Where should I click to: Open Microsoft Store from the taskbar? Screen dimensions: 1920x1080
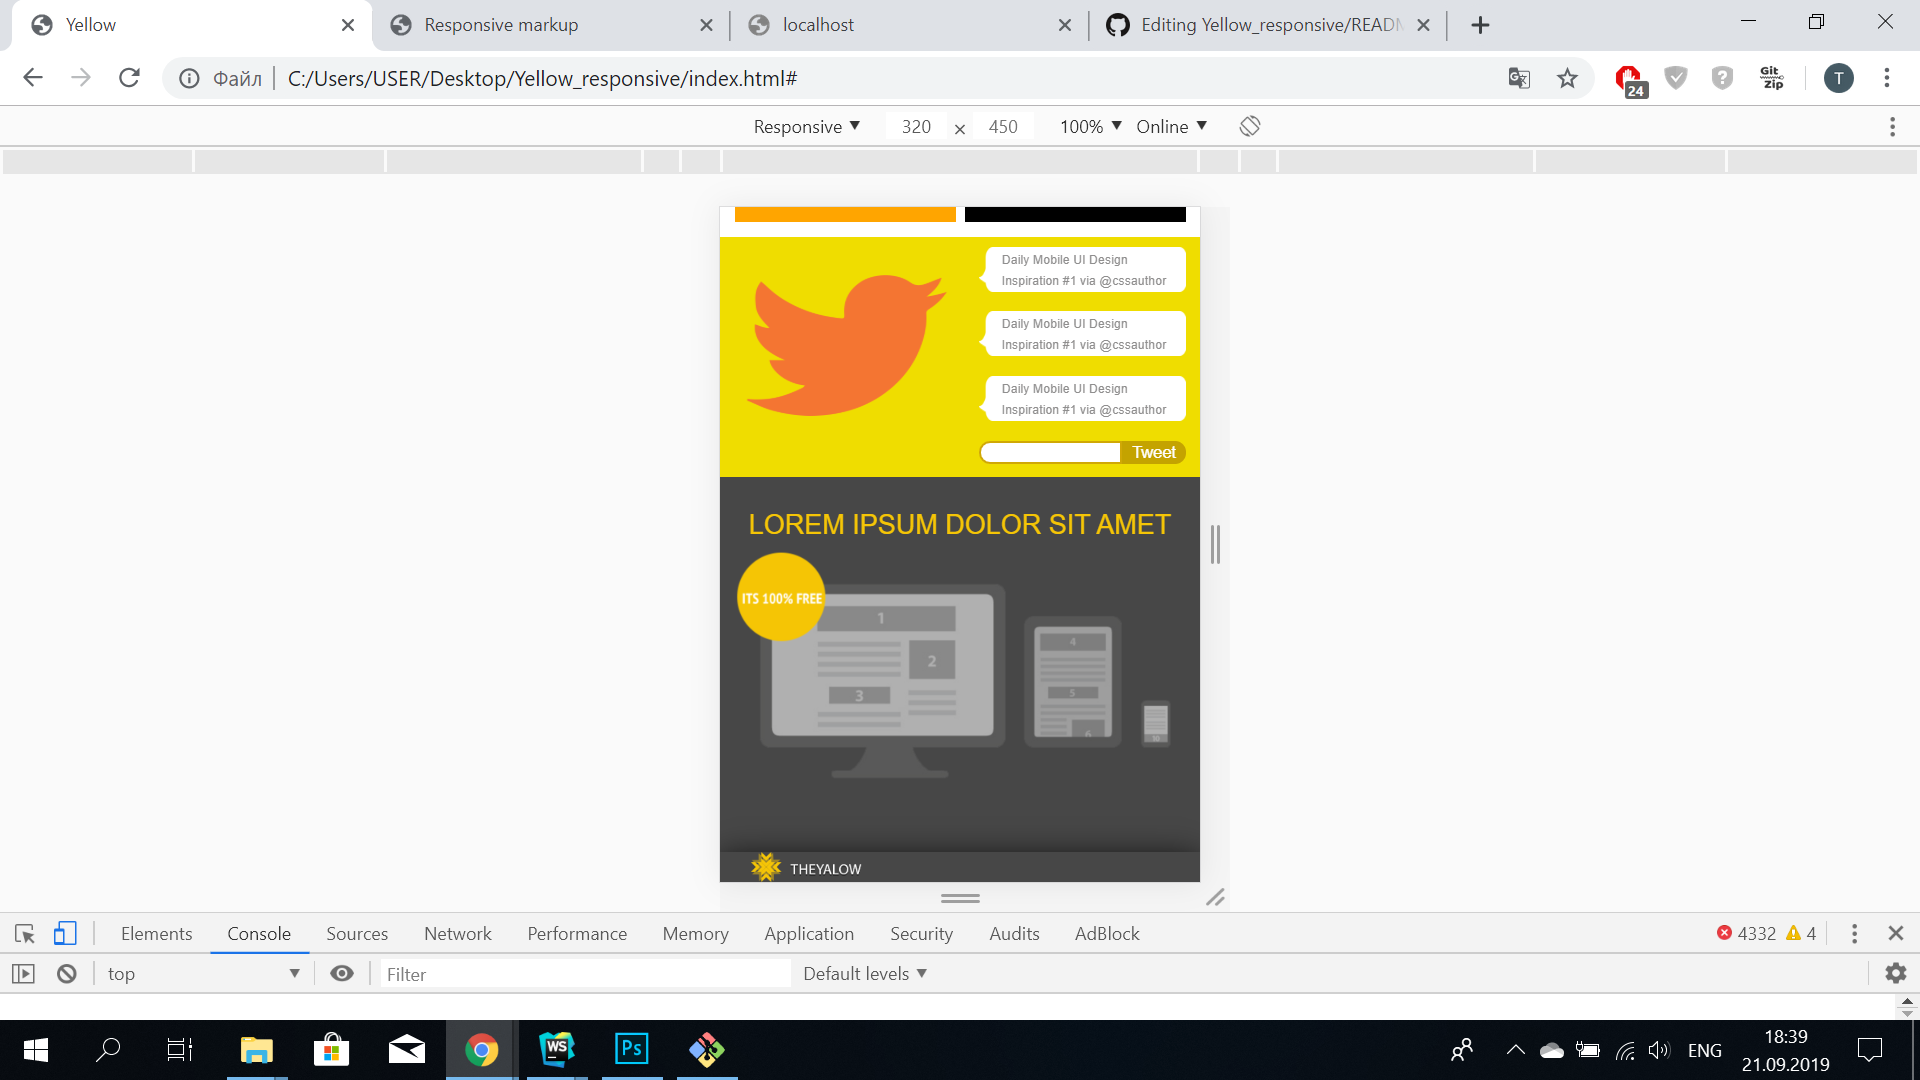coord(331,1050)
